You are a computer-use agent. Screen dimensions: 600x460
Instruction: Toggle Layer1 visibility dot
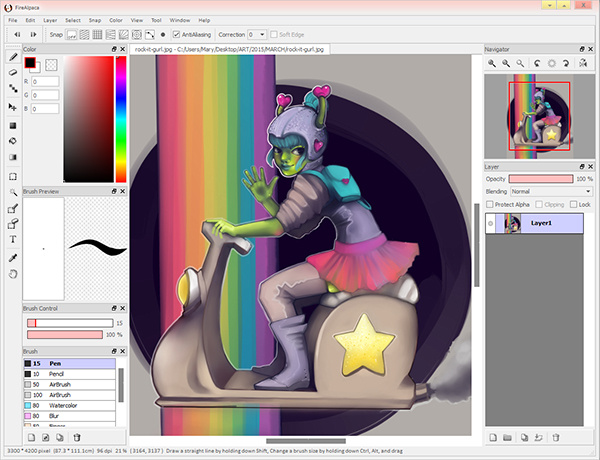[490, 223]
